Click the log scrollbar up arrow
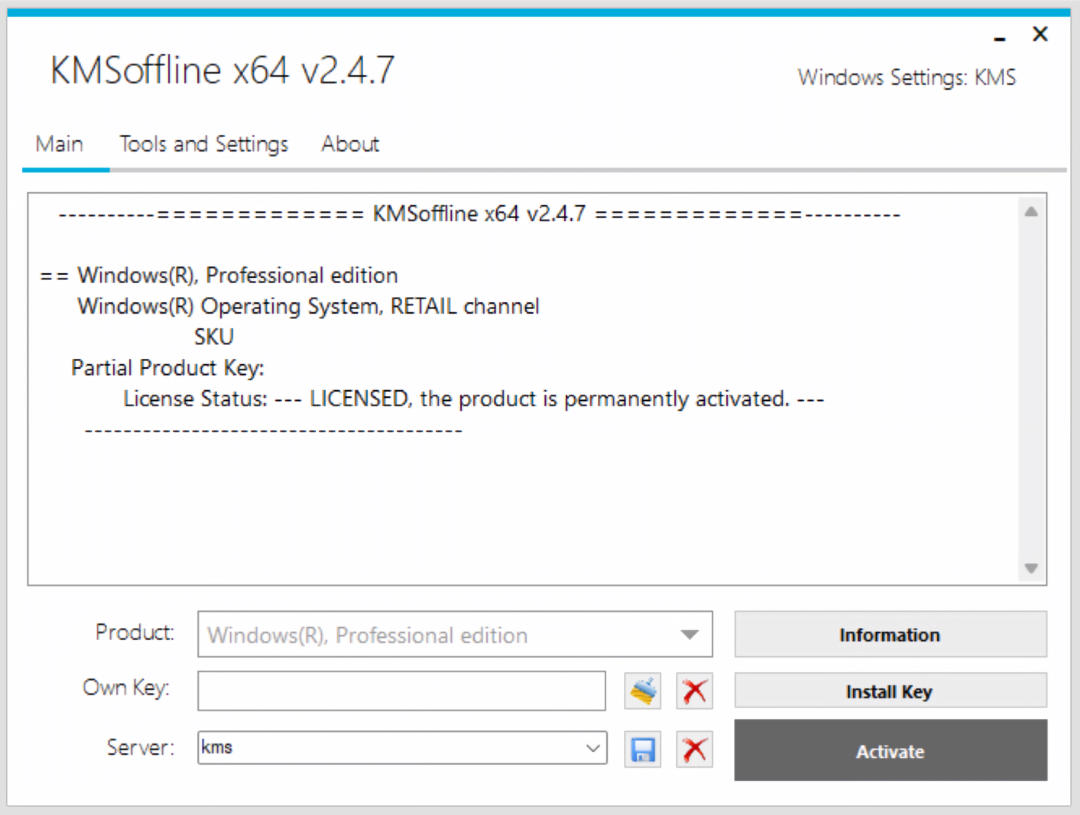 coord(1031,212)
